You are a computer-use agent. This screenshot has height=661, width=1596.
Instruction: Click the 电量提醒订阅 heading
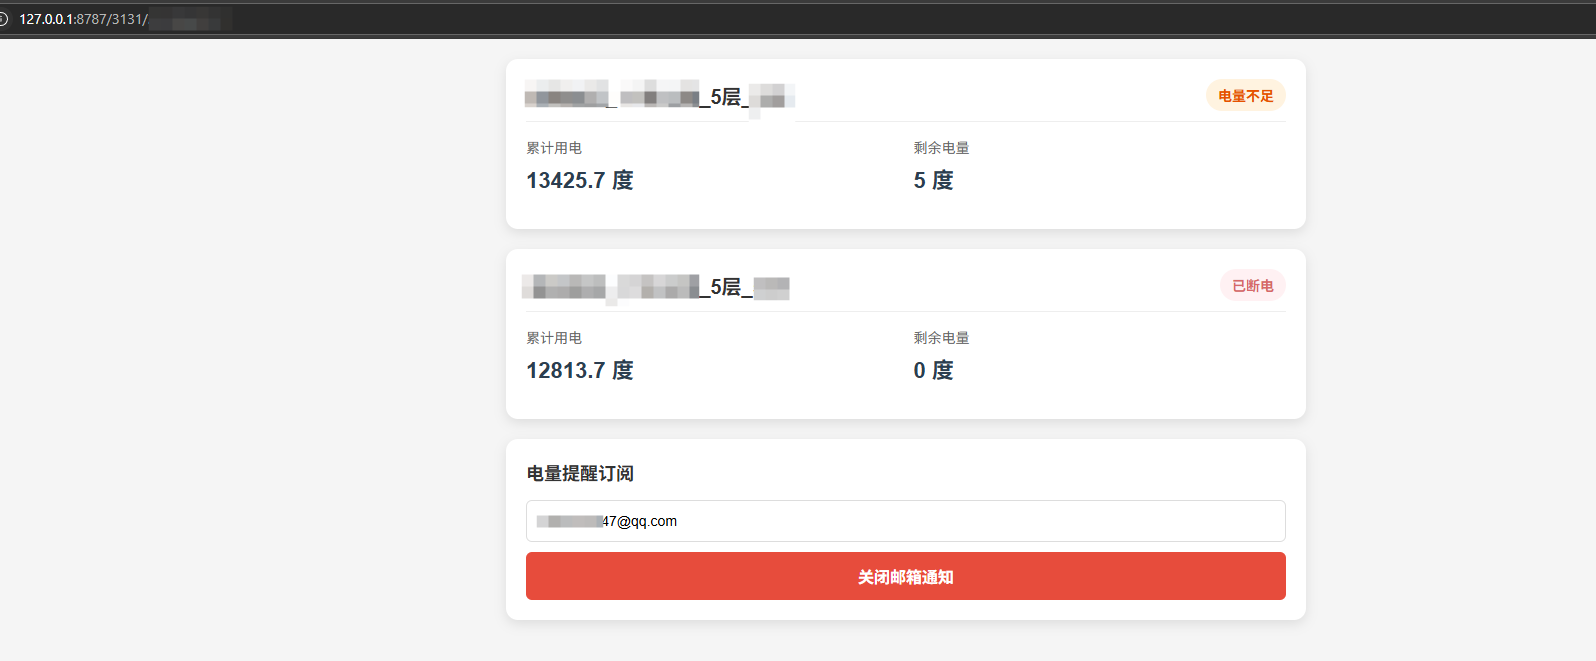tap(580, 473)
